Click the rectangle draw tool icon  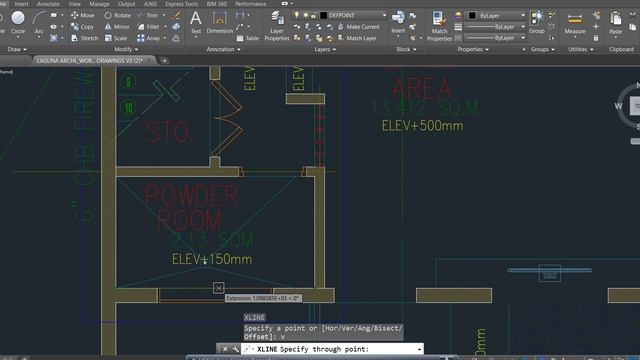click(54, 16)
